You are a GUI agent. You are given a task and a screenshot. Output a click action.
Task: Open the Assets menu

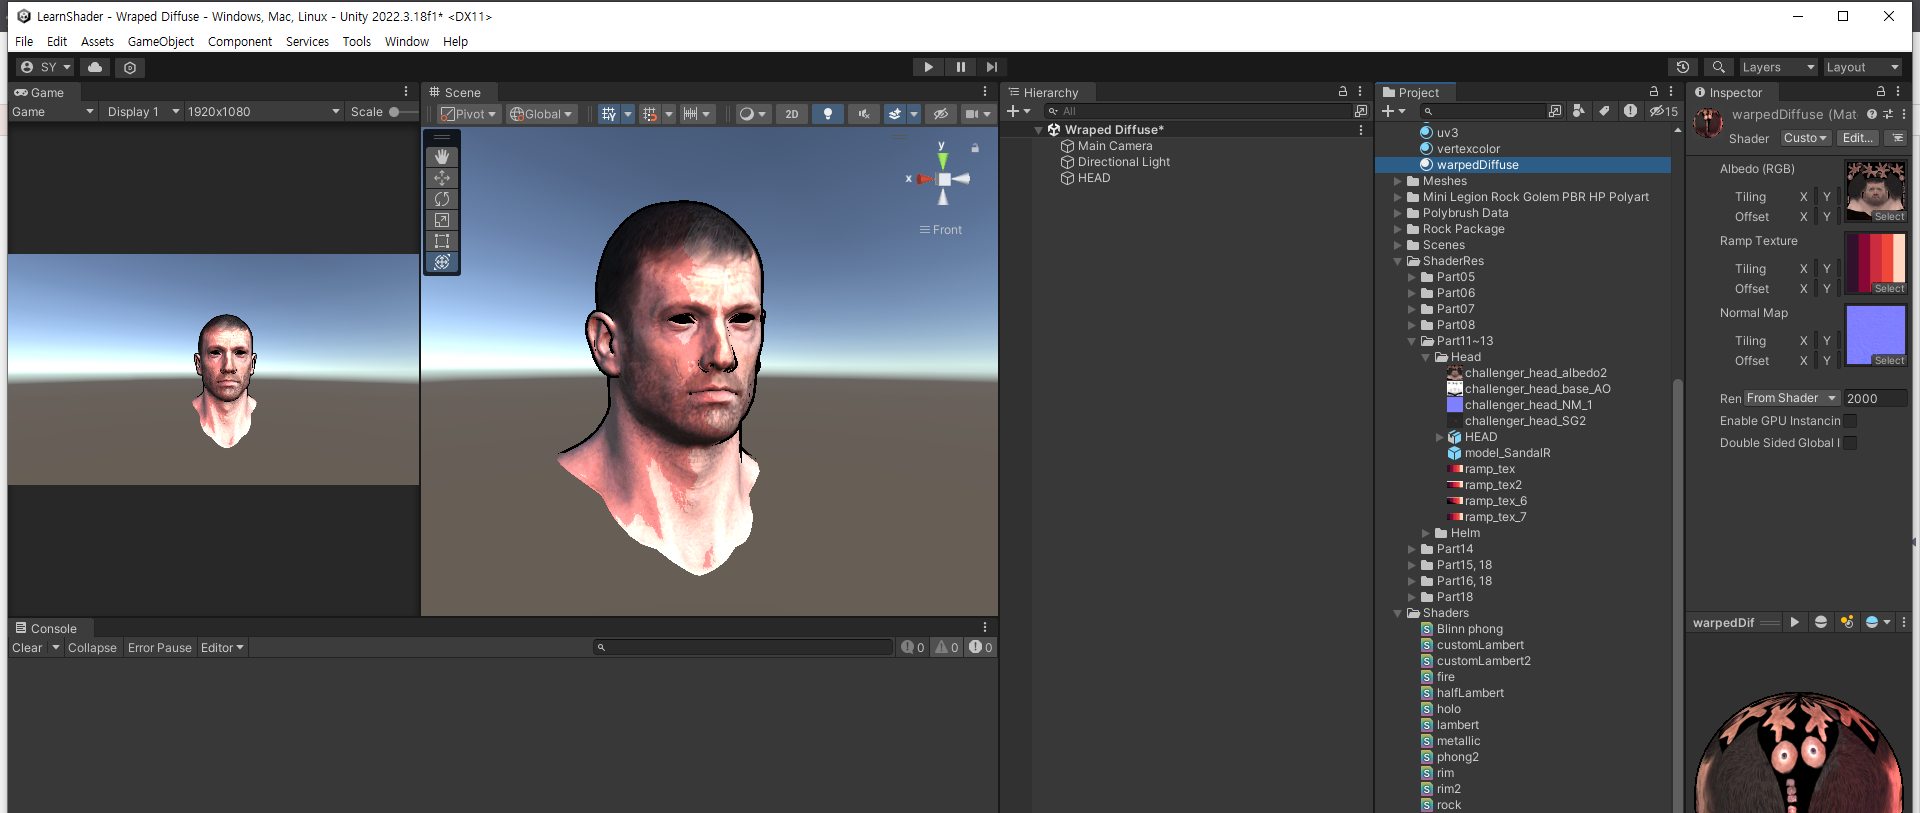[97, 42]
